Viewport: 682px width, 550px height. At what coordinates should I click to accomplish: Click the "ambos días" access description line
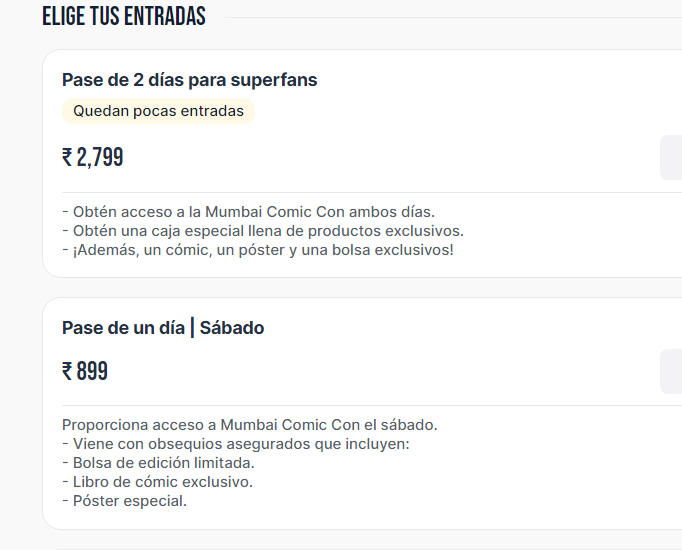coord(248,212)
